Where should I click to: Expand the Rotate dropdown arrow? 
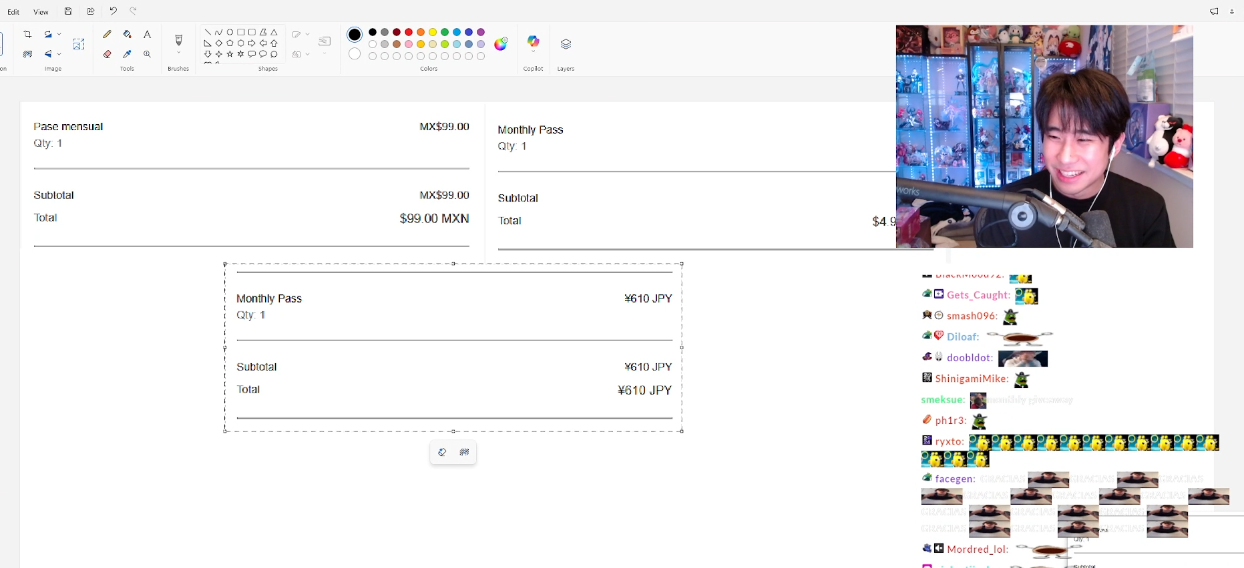point(59,34)
